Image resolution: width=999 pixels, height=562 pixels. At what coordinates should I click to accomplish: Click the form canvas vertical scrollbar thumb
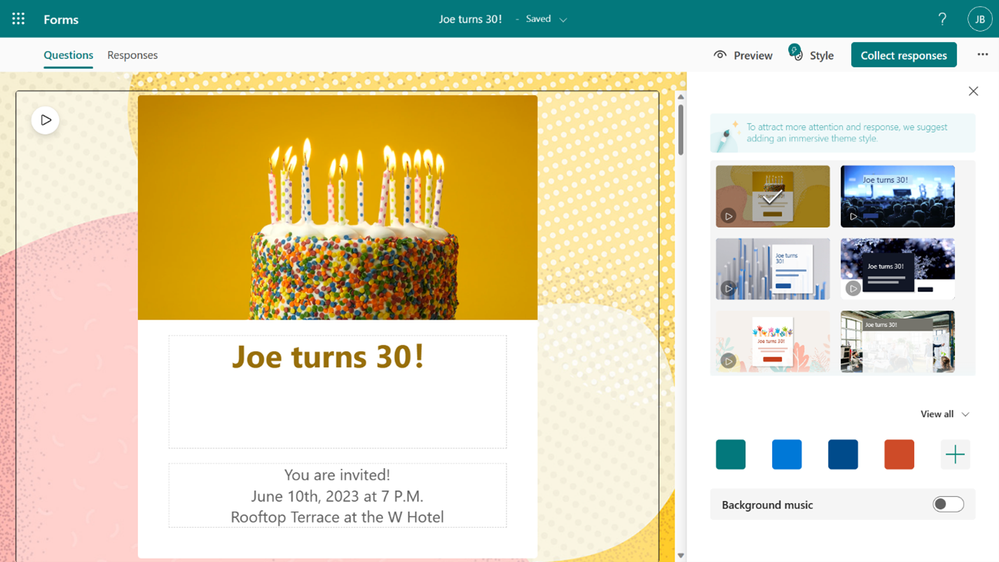coord(680,129)
